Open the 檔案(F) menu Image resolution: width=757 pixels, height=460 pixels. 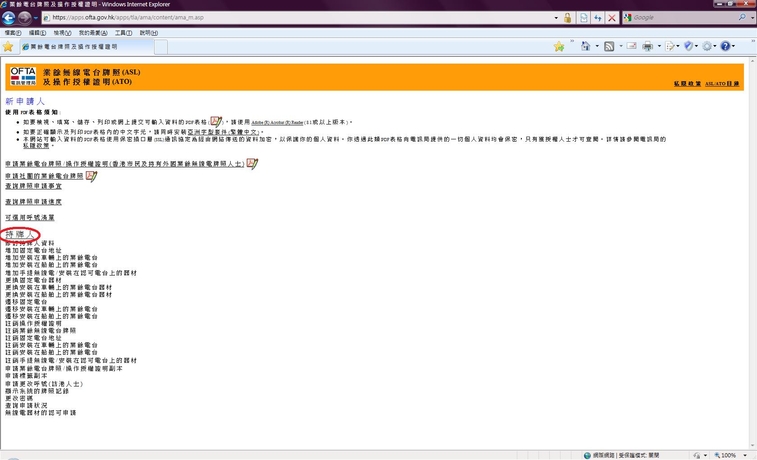coord(13,32)
